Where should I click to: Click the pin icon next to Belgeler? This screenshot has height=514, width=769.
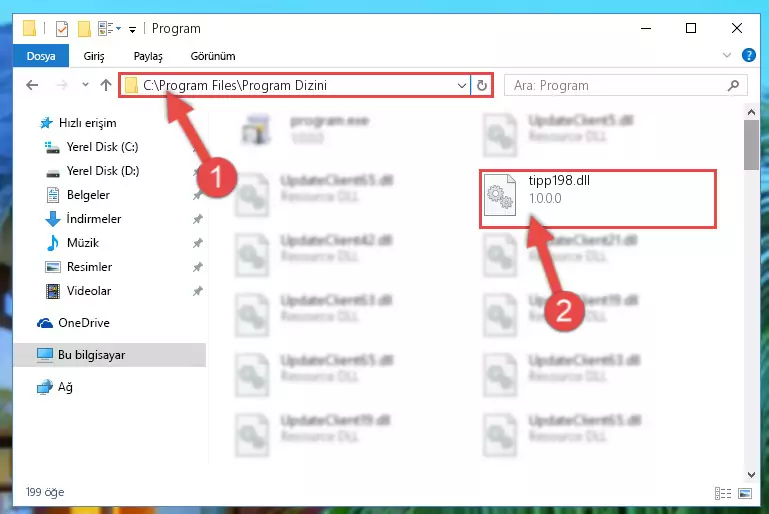click(x=197, y=195)
